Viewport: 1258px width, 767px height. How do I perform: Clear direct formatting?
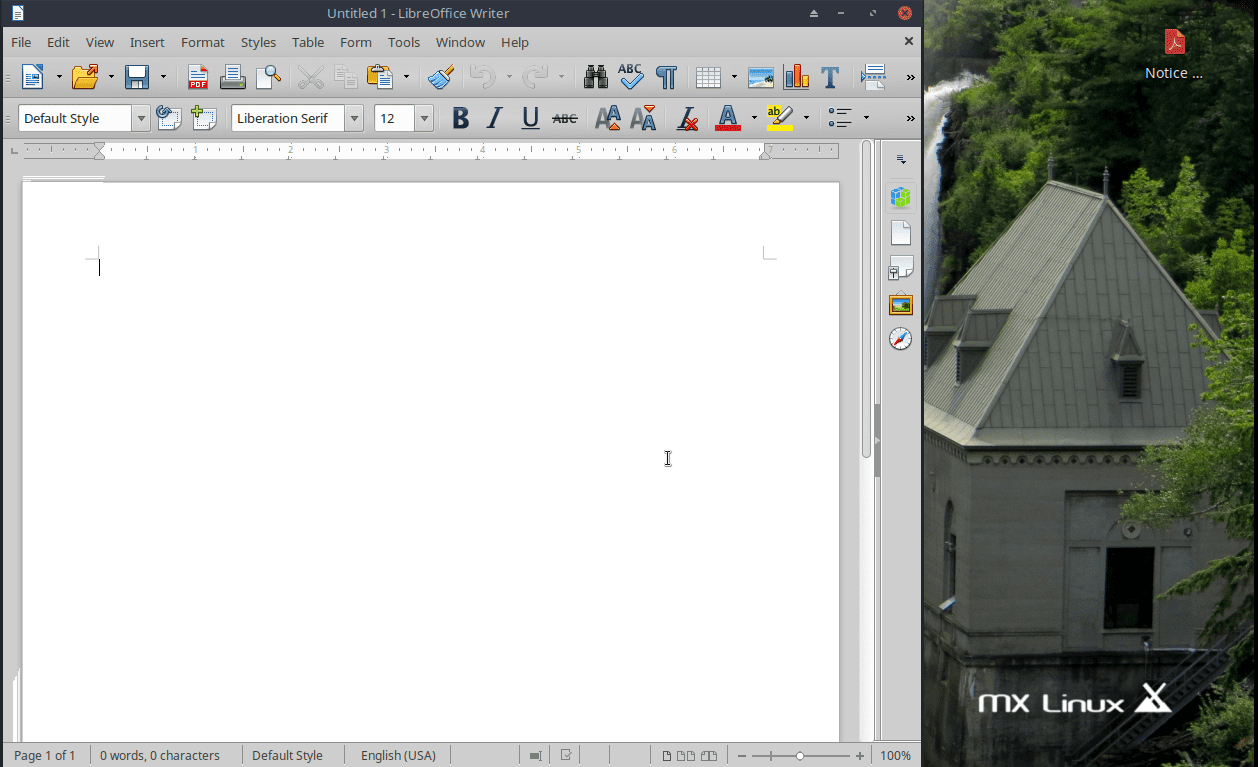pos(687,118)
